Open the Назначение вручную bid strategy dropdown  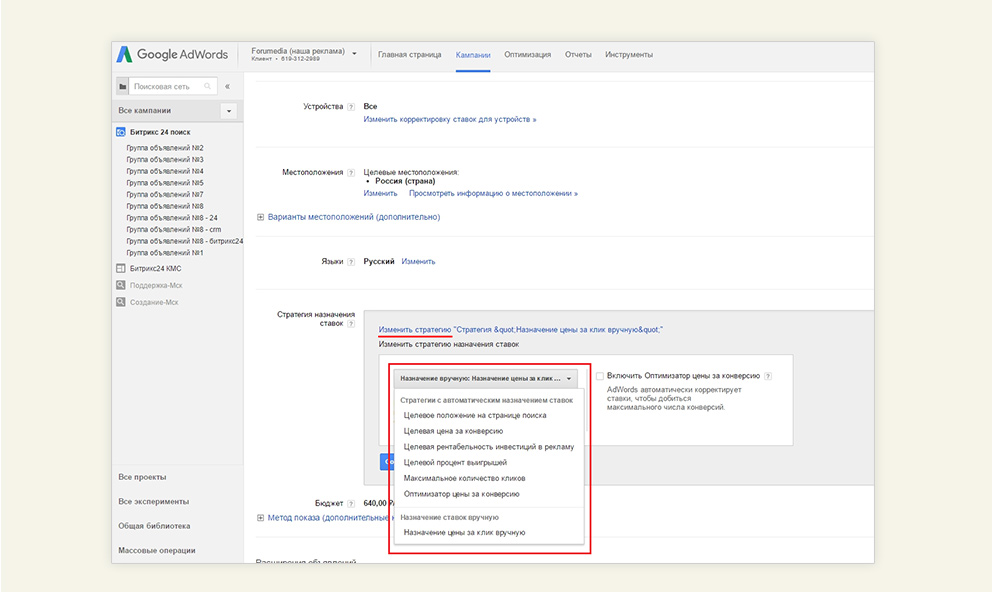[x=486, y=378]
